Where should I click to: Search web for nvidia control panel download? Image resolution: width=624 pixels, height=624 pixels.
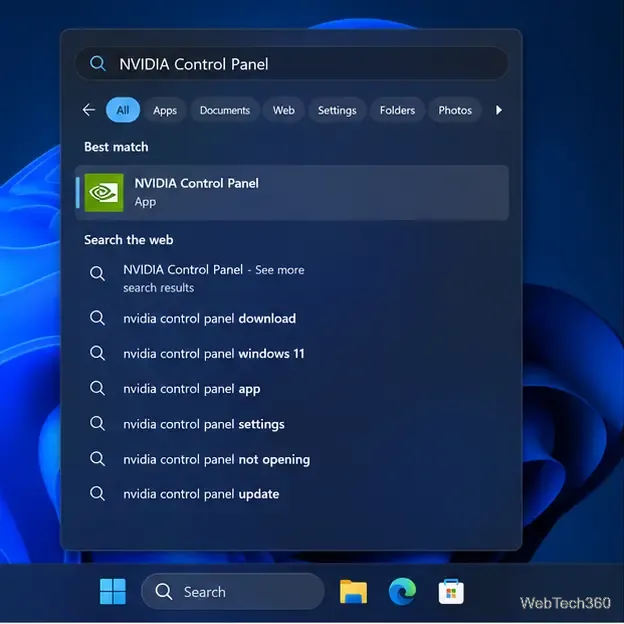pyautogui.click(x=209, y=318)
